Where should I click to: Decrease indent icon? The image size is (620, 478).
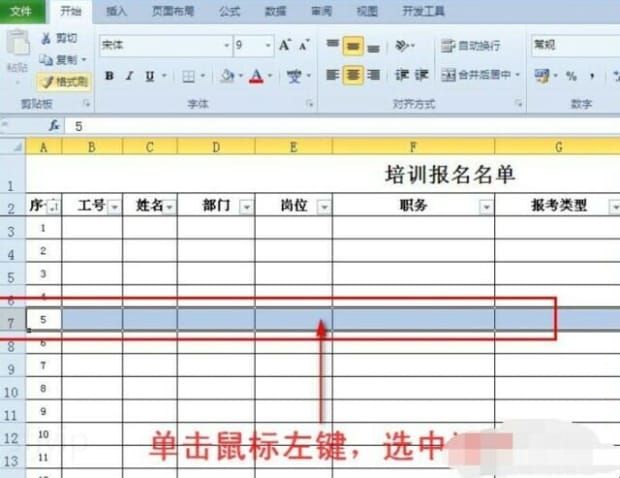pos(402,75)
